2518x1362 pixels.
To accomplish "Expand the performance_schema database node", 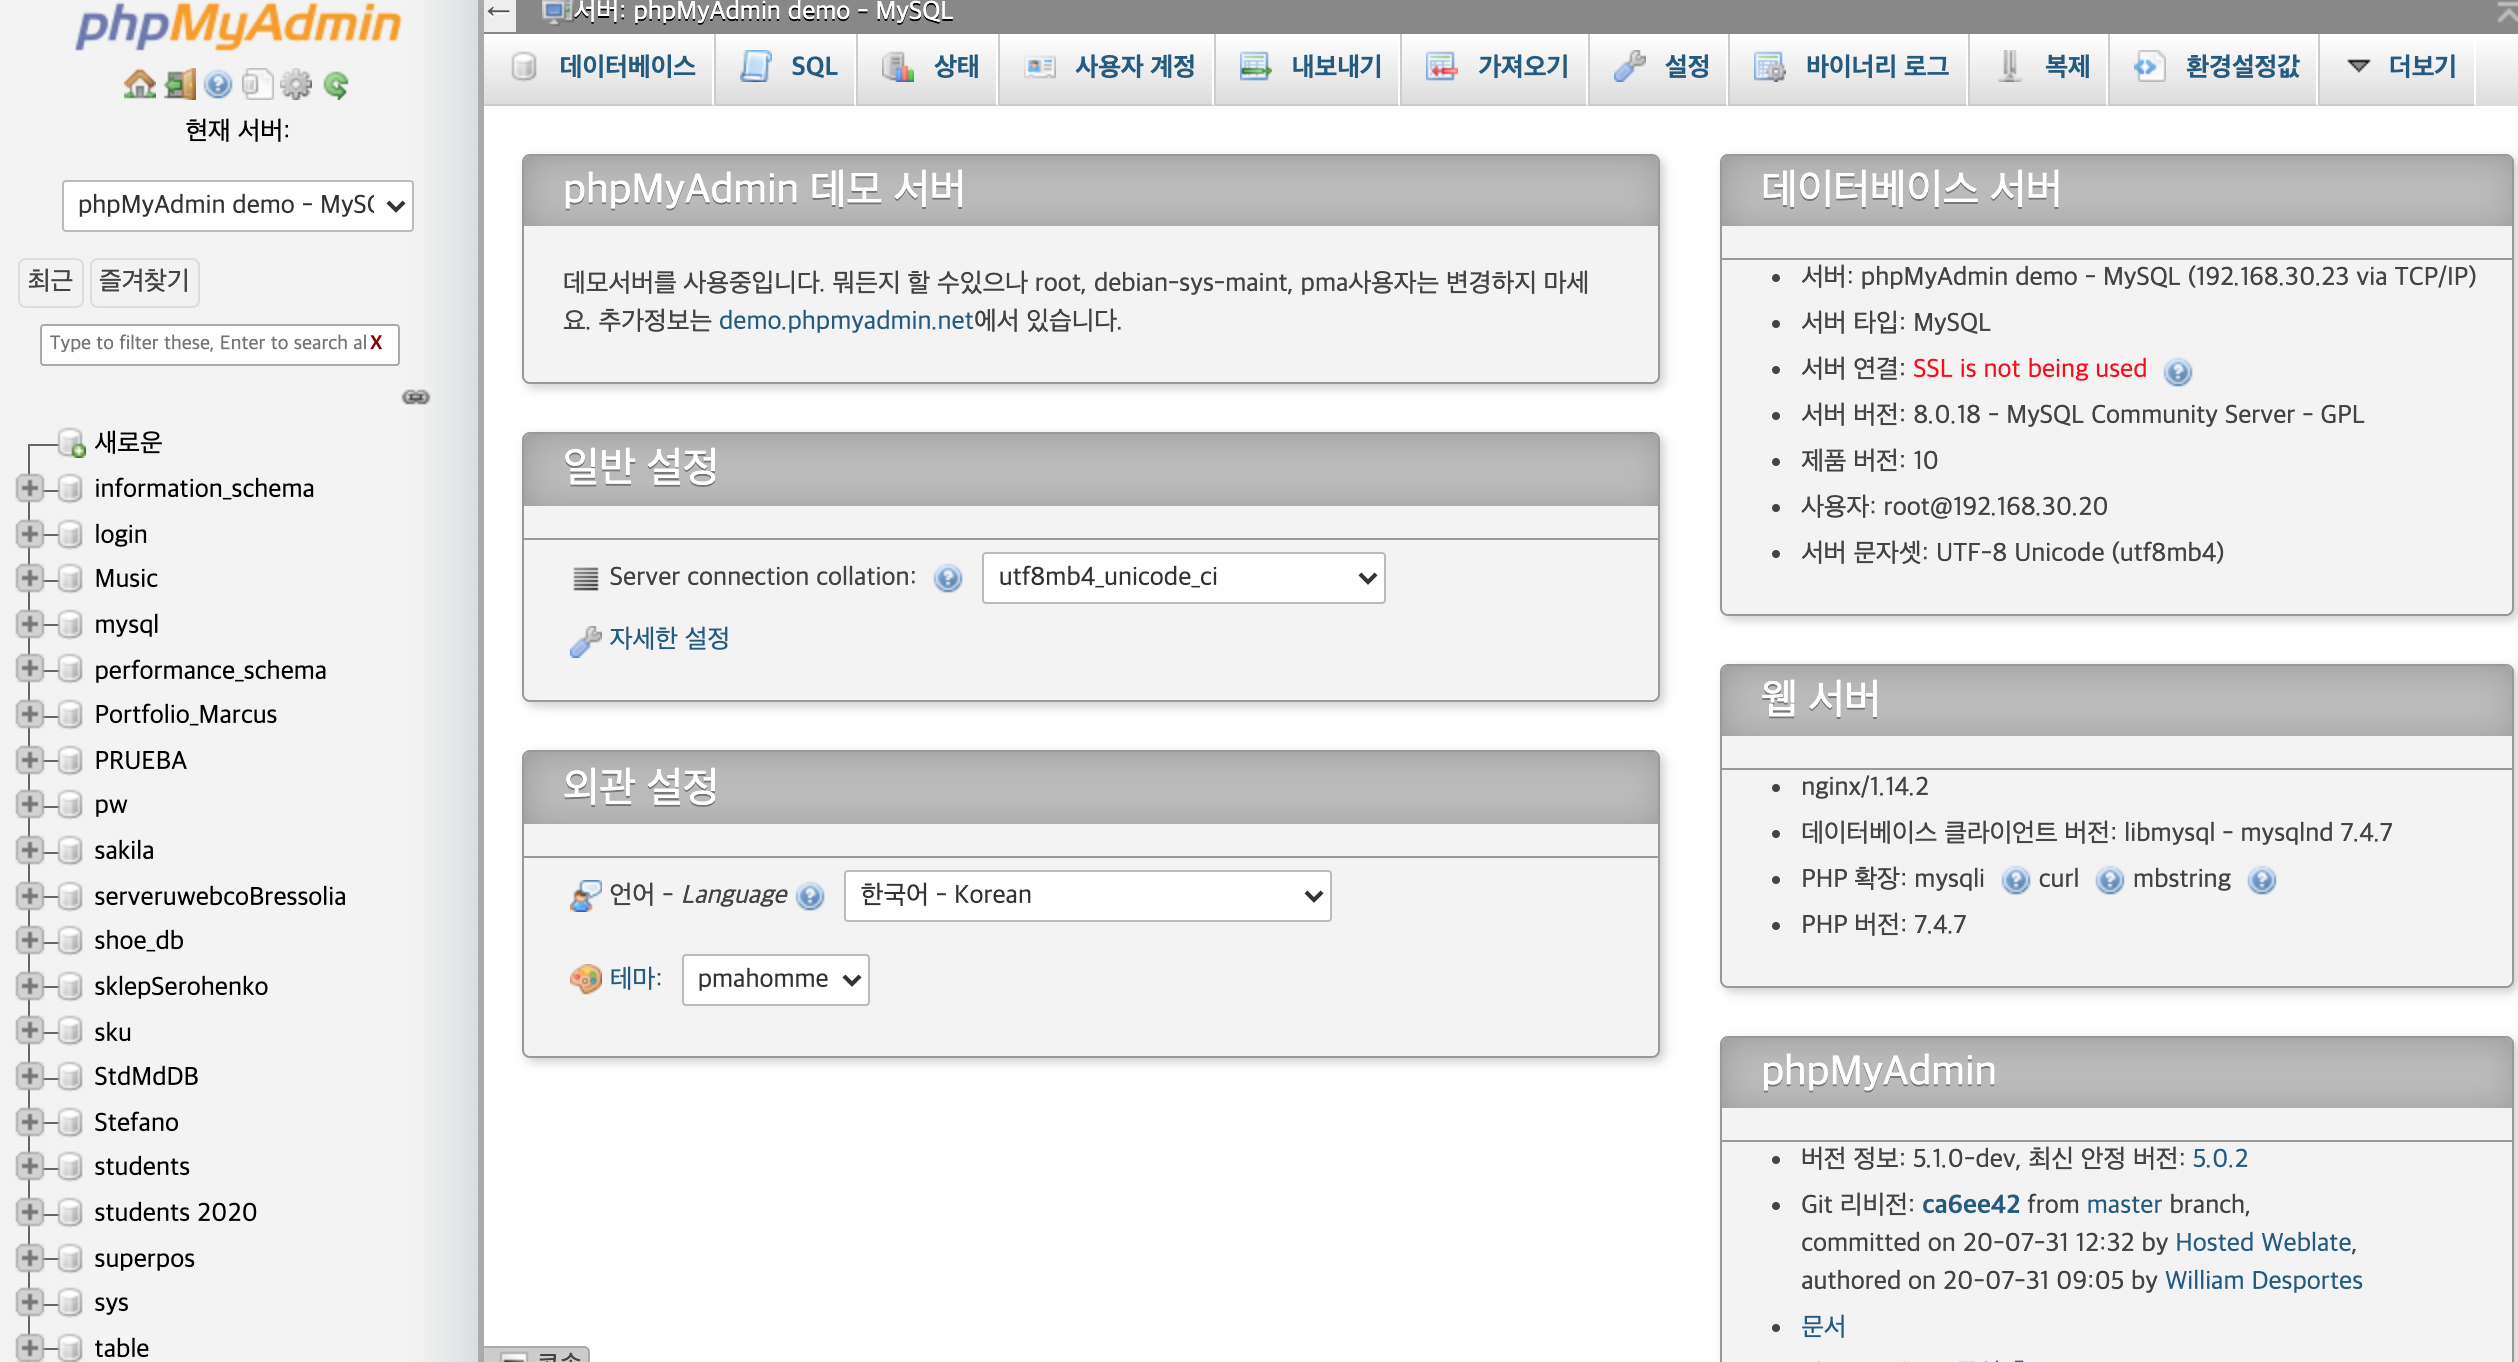I will coord(29,669).
